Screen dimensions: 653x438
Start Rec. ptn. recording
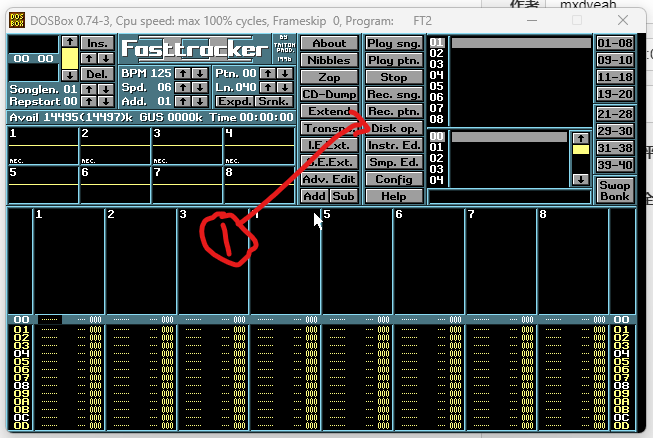[394, 111]
